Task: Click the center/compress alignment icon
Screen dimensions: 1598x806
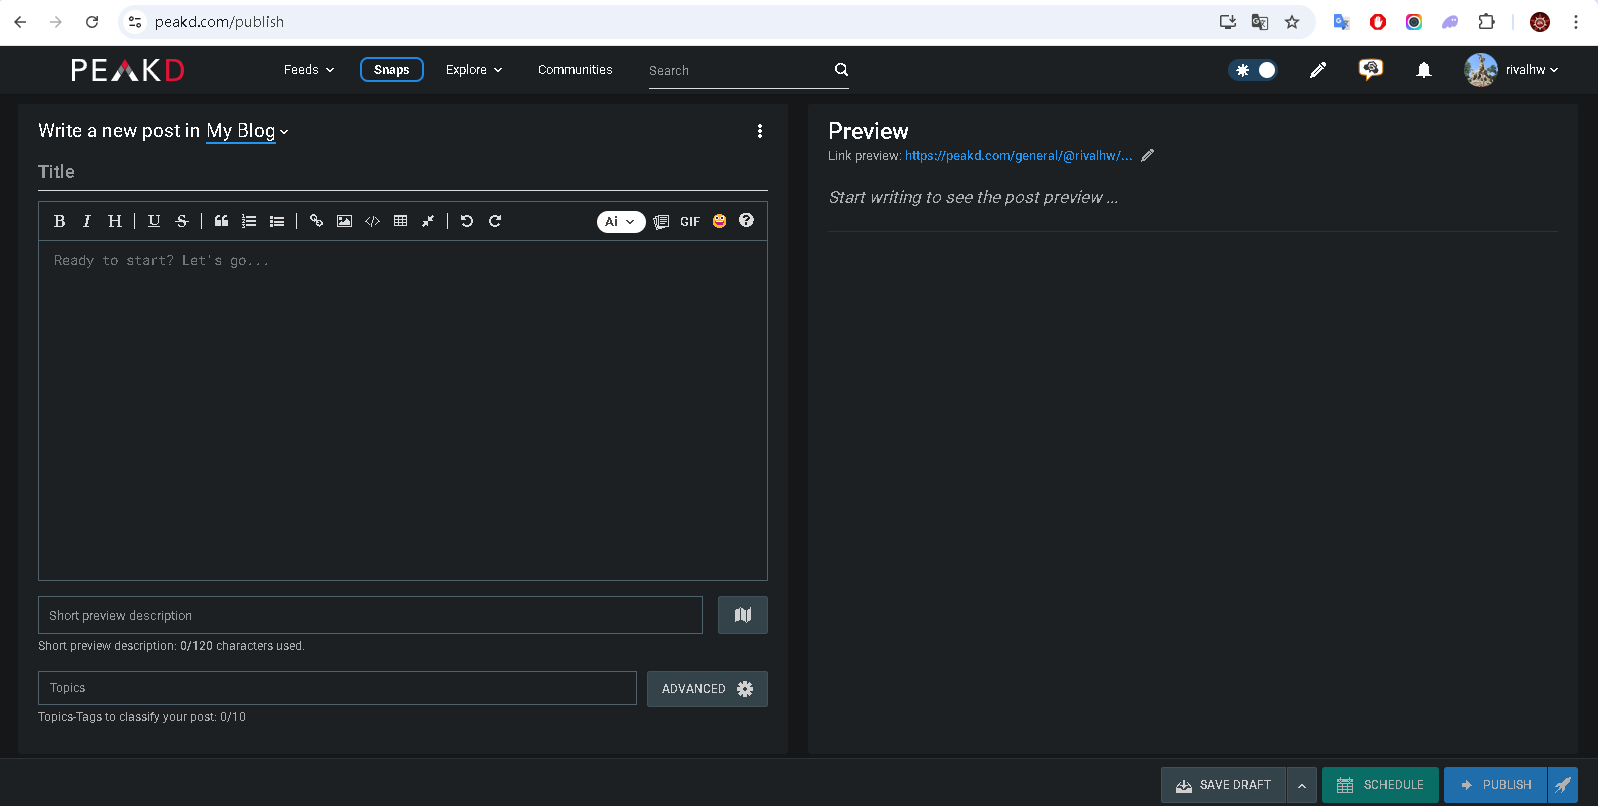Action: coord(428,221)
